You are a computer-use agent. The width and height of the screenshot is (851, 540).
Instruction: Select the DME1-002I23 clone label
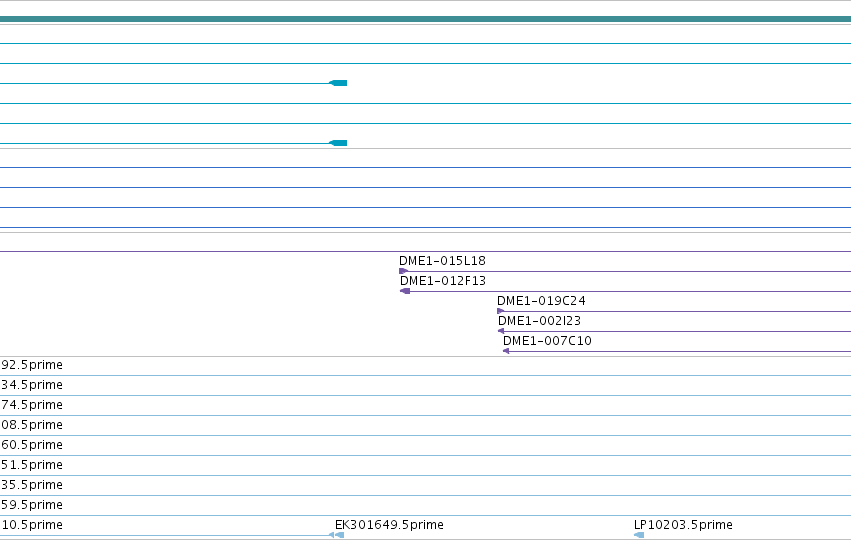click(x=539, y=321)
